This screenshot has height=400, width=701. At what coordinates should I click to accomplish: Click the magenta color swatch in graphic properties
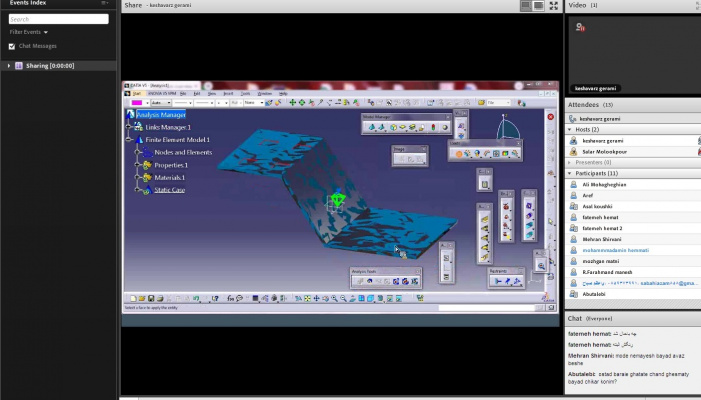[x=136, y=102]
